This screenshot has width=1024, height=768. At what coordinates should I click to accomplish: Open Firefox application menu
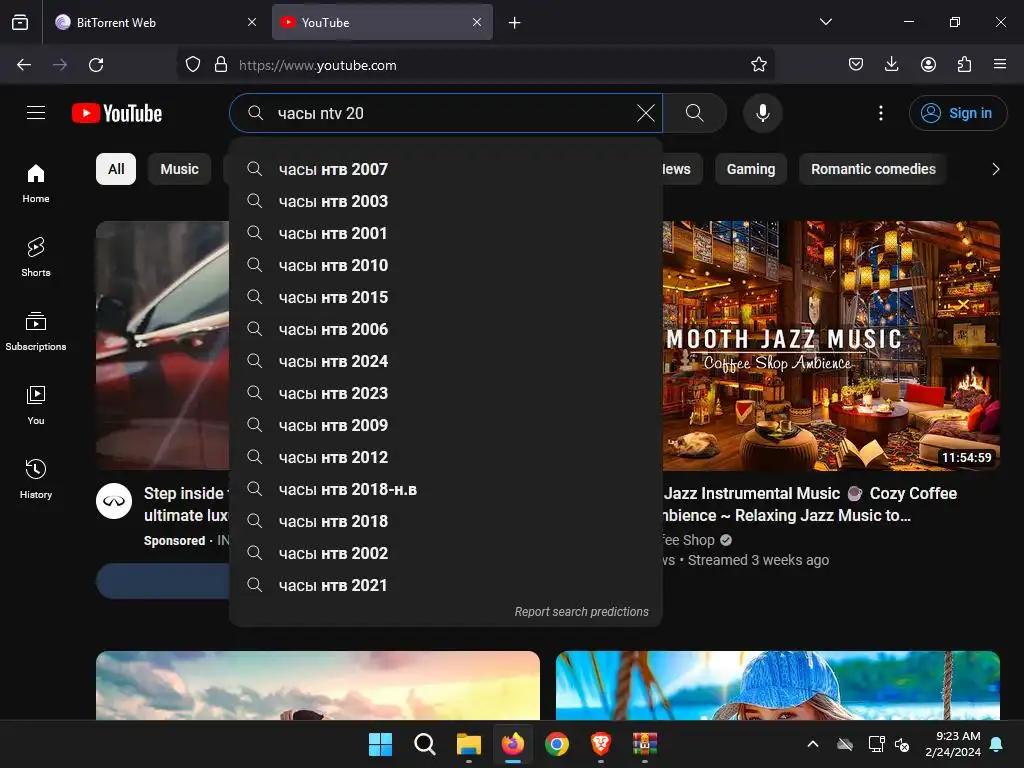tap(1000, 65)
